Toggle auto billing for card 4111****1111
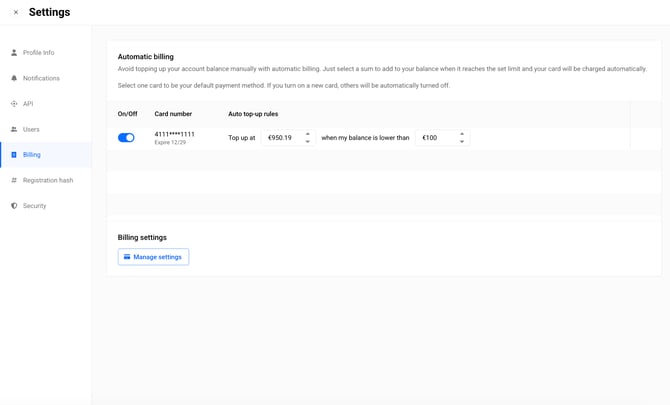 (x=126, y=138)
